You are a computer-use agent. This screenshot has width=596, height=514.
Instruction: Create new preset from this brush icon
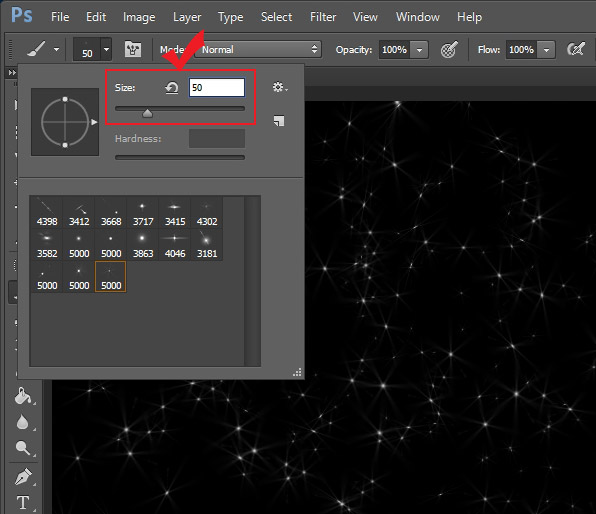coord(279,121)
